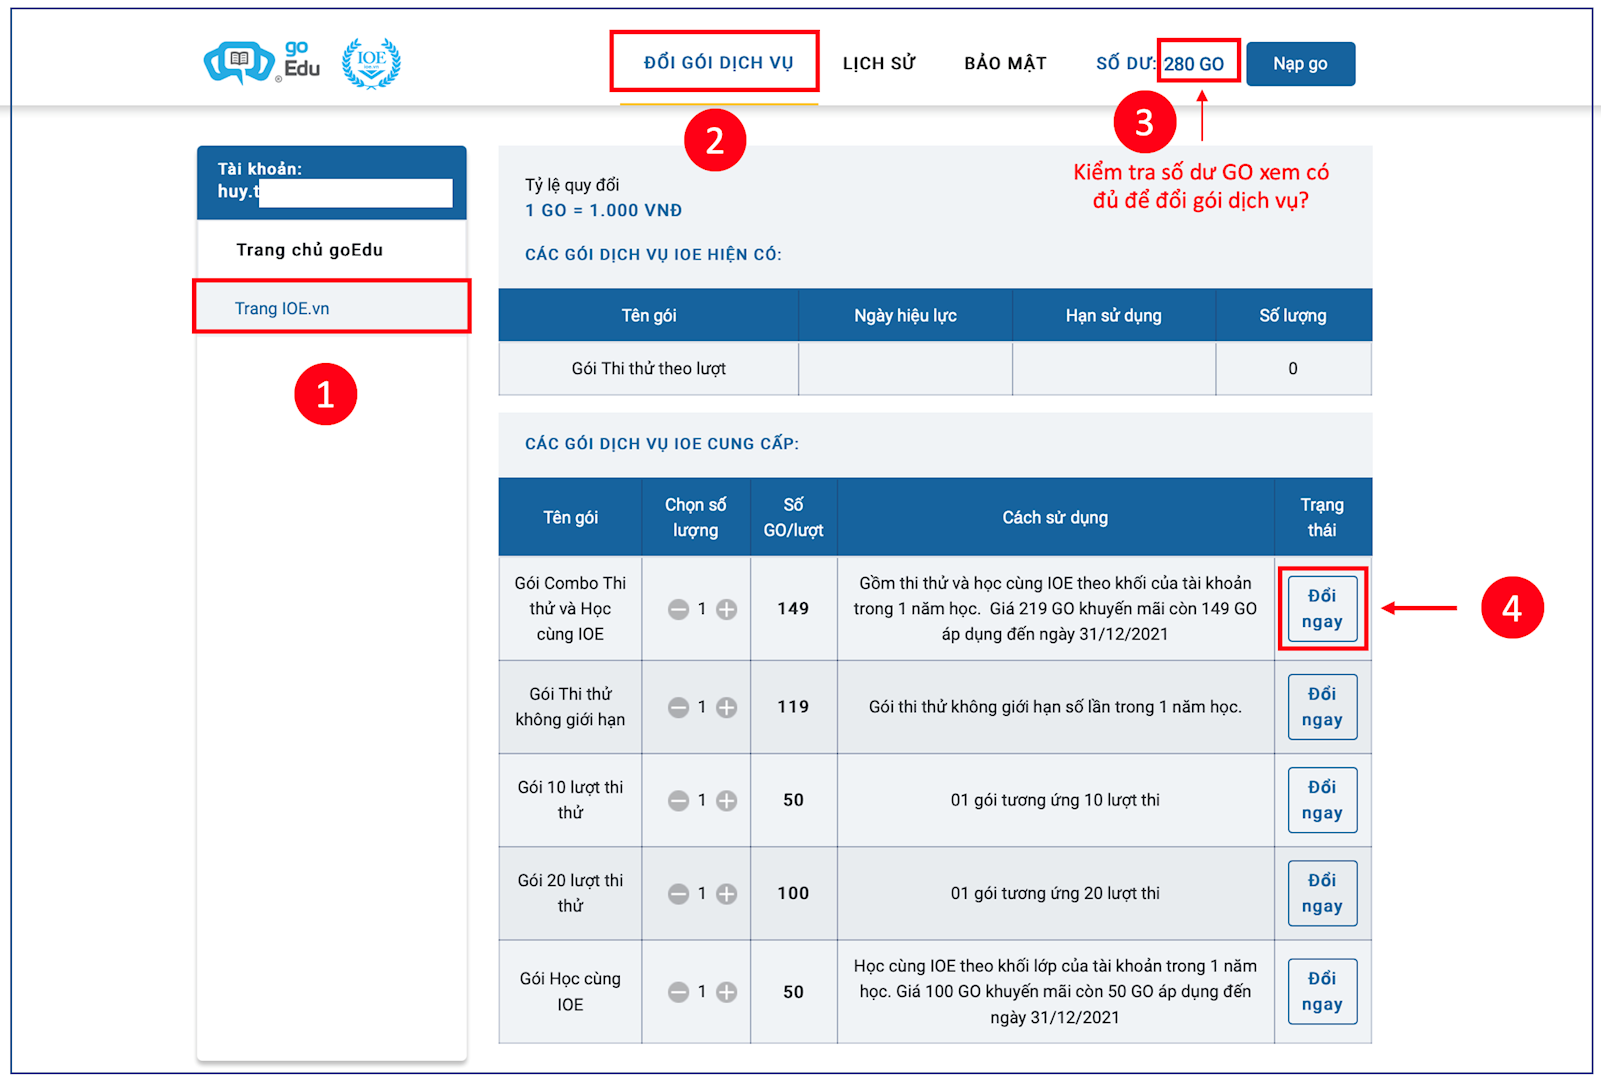Click the '100' GO price cell
This screenshot has height=1081, width=1601.
[793, 893]
